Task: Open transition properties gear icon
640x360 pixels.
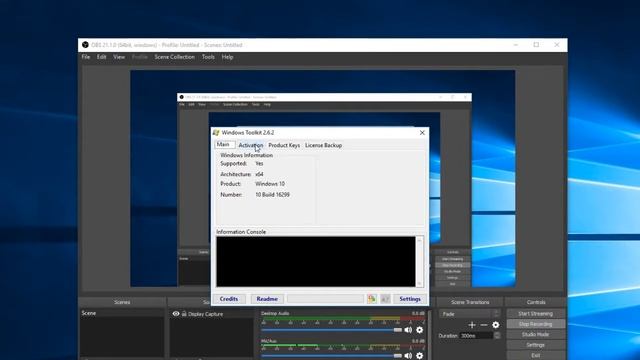Action: (496, 325)
